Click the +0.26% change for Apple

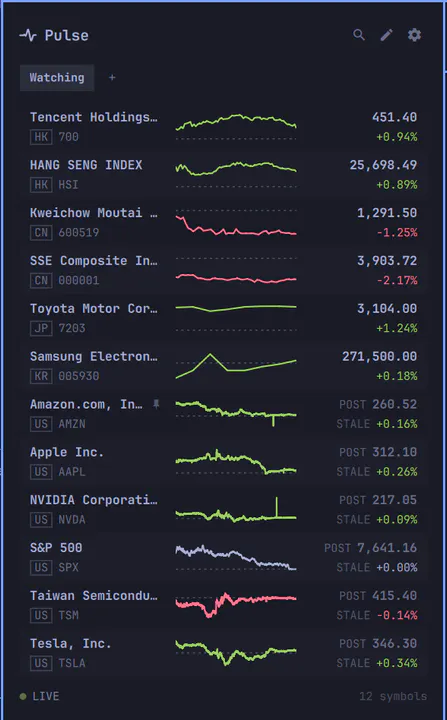(x=397, y=472)
